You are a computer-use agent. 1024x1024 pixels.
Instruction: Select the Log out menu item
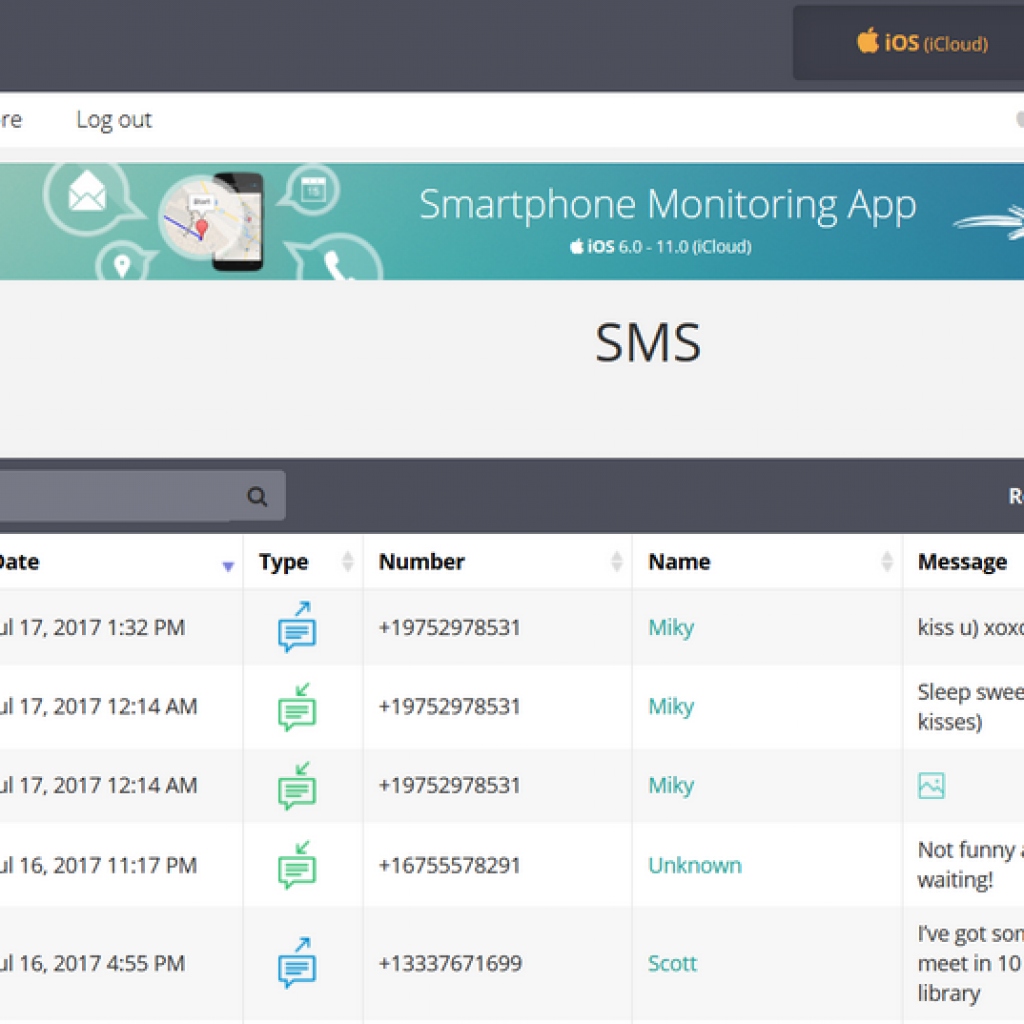pyautogui.click(x=114, y=120)
